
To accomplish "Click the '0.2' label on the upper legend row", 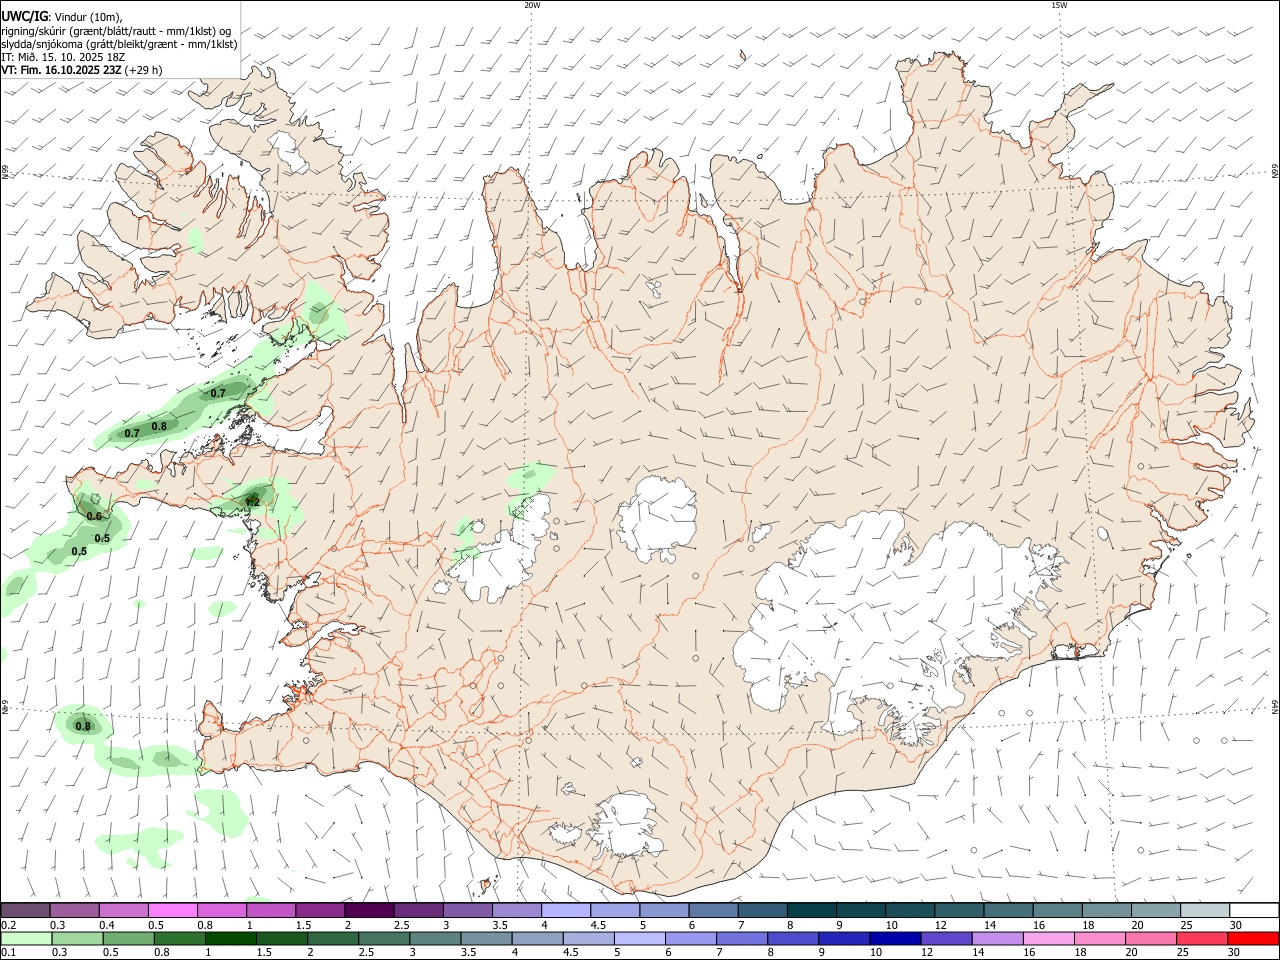I will [9, 925].
